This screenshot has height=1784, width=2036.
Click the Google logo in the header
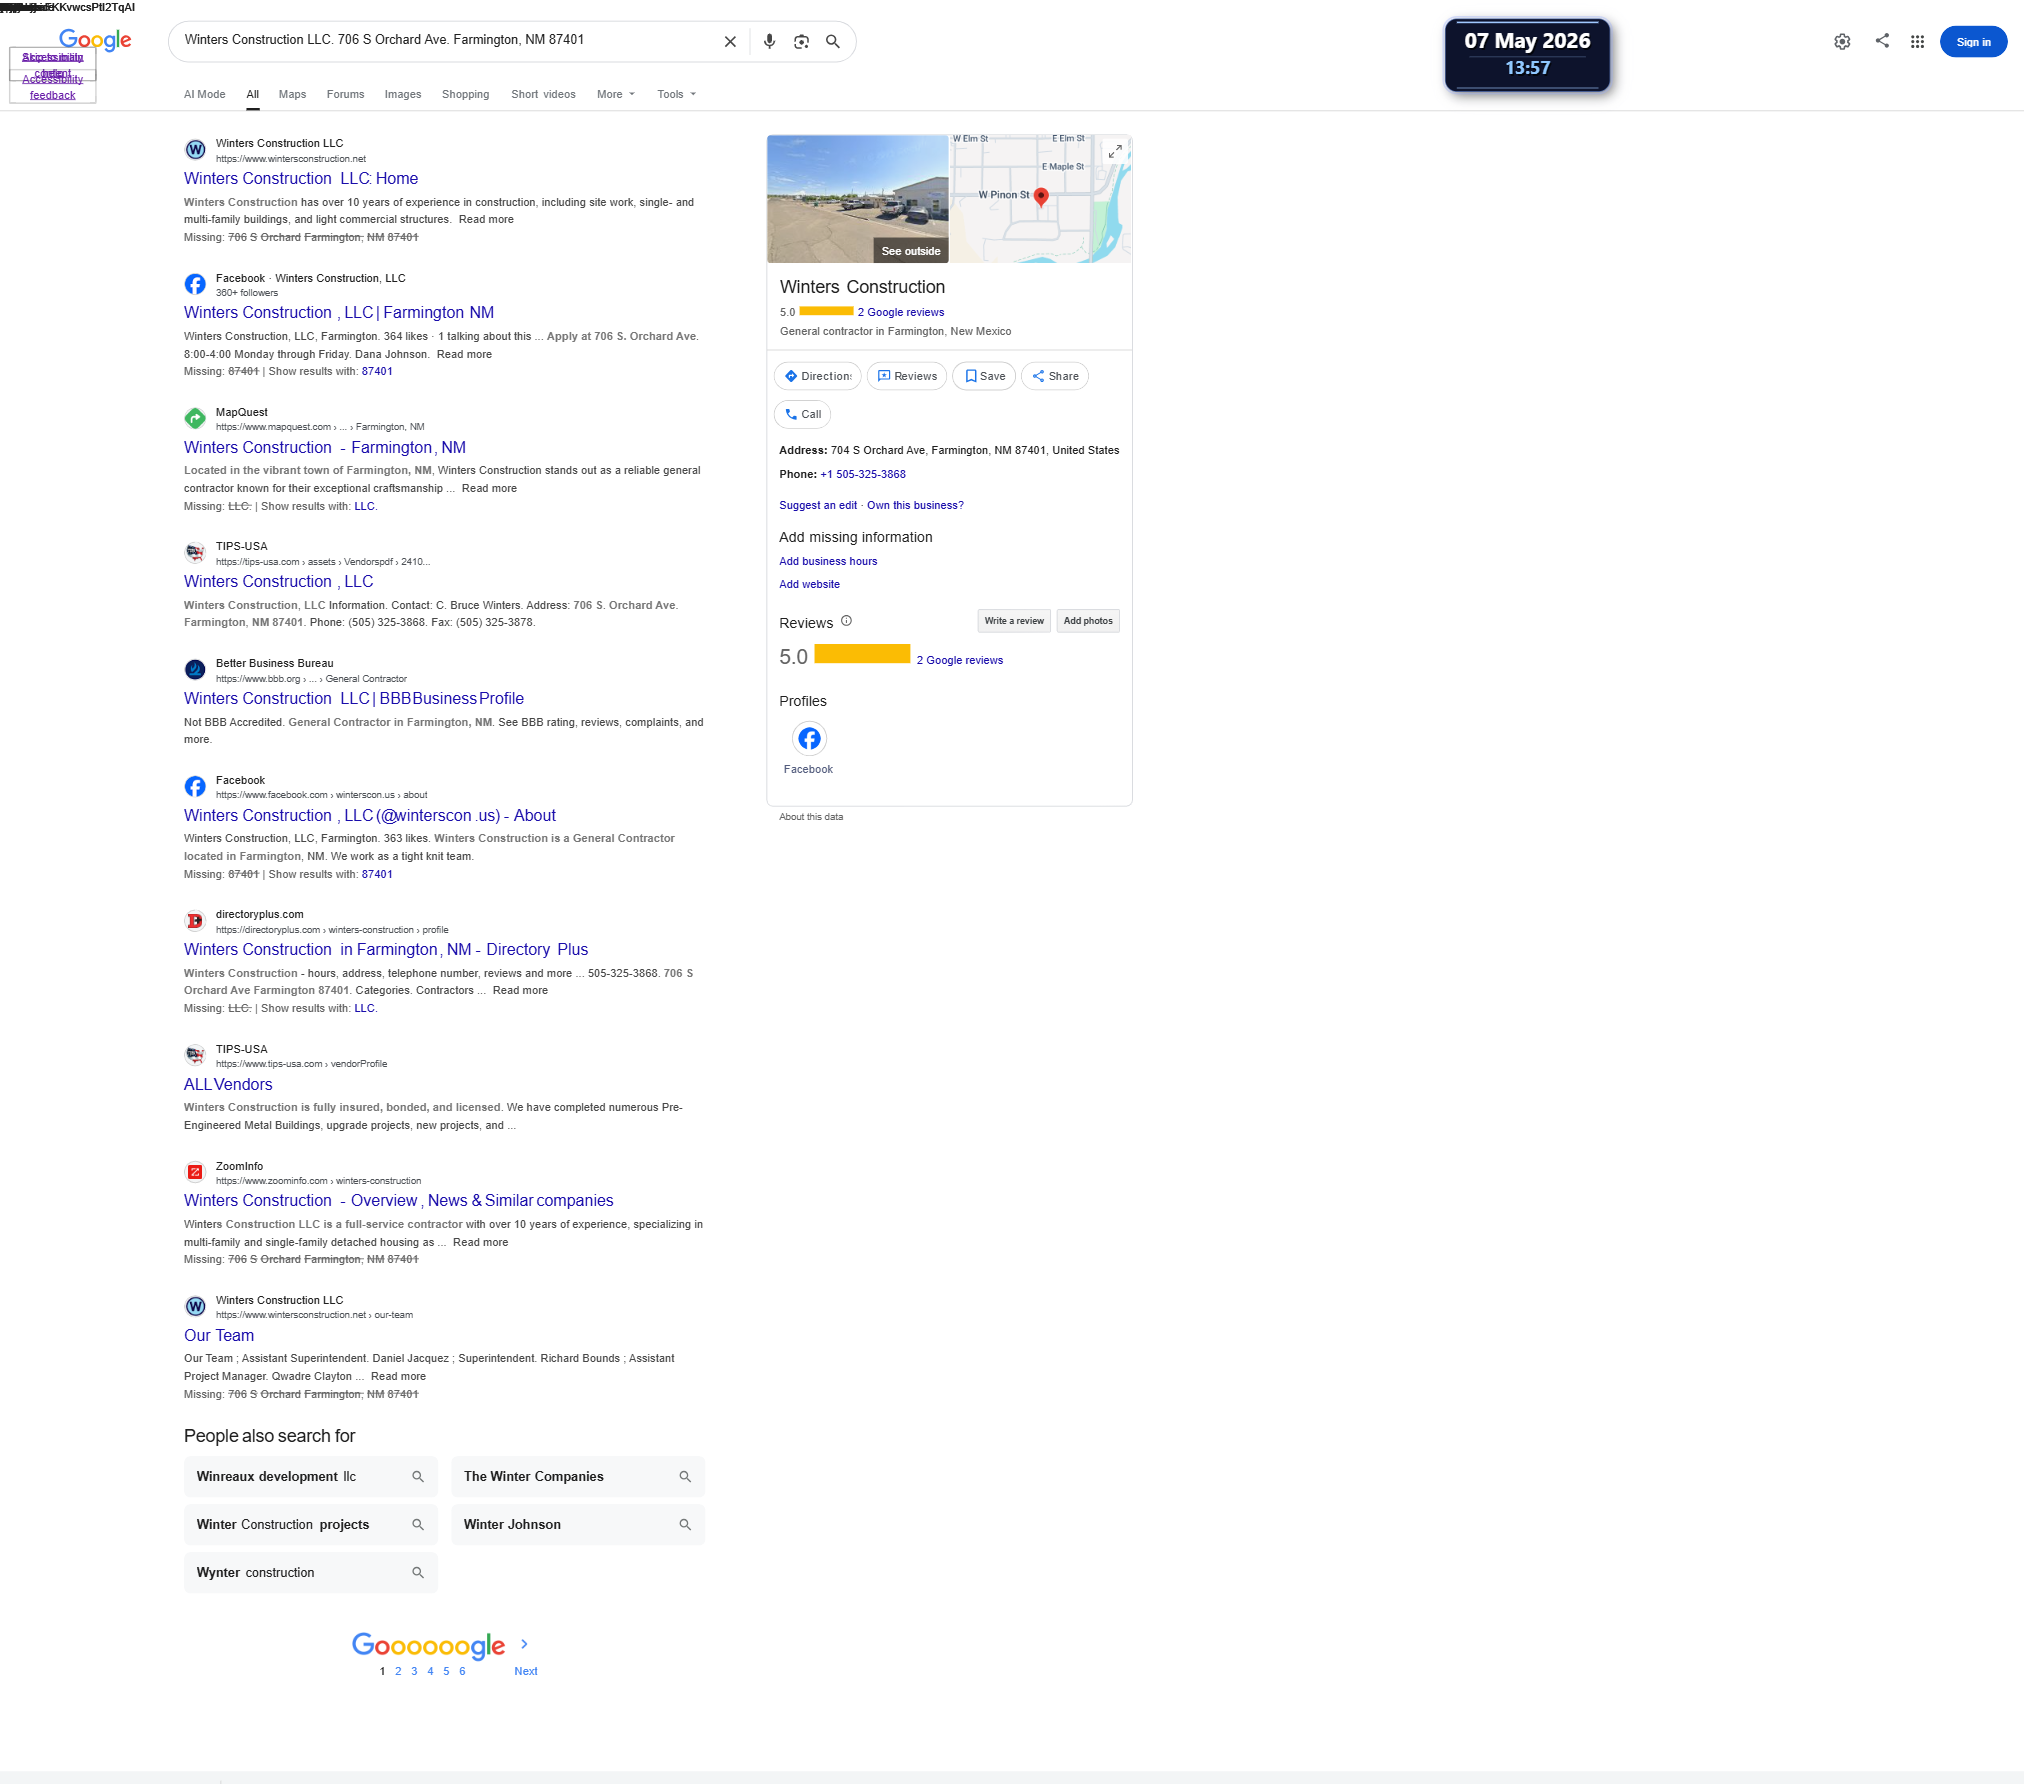tap(95, 40)
